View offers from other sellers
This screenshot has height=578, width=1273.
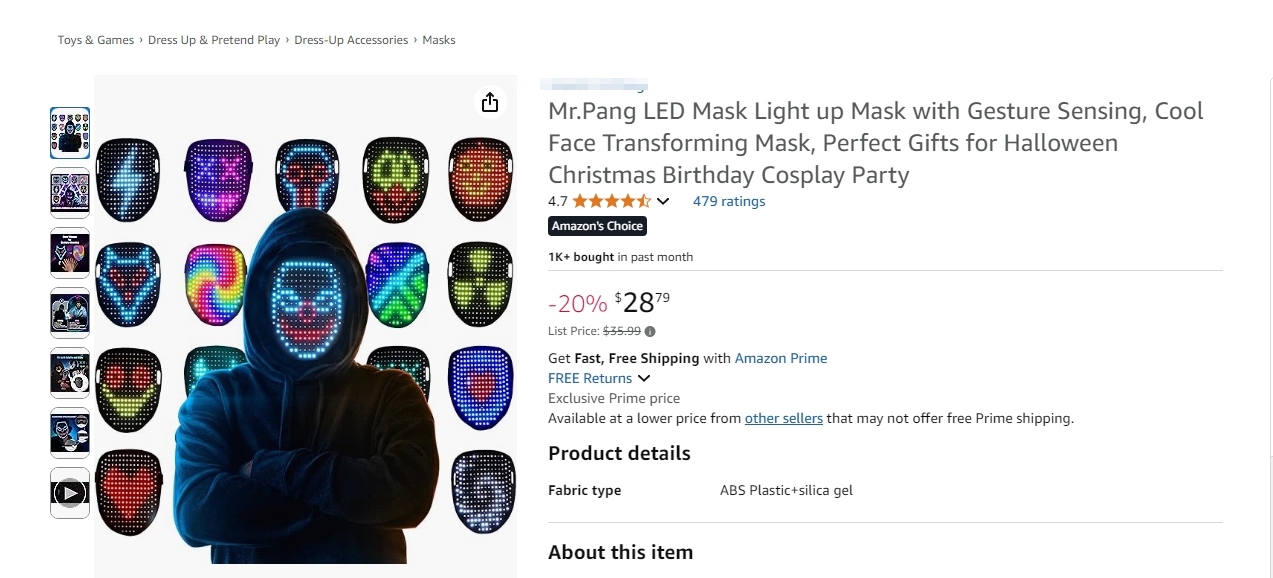pos(783,418)
